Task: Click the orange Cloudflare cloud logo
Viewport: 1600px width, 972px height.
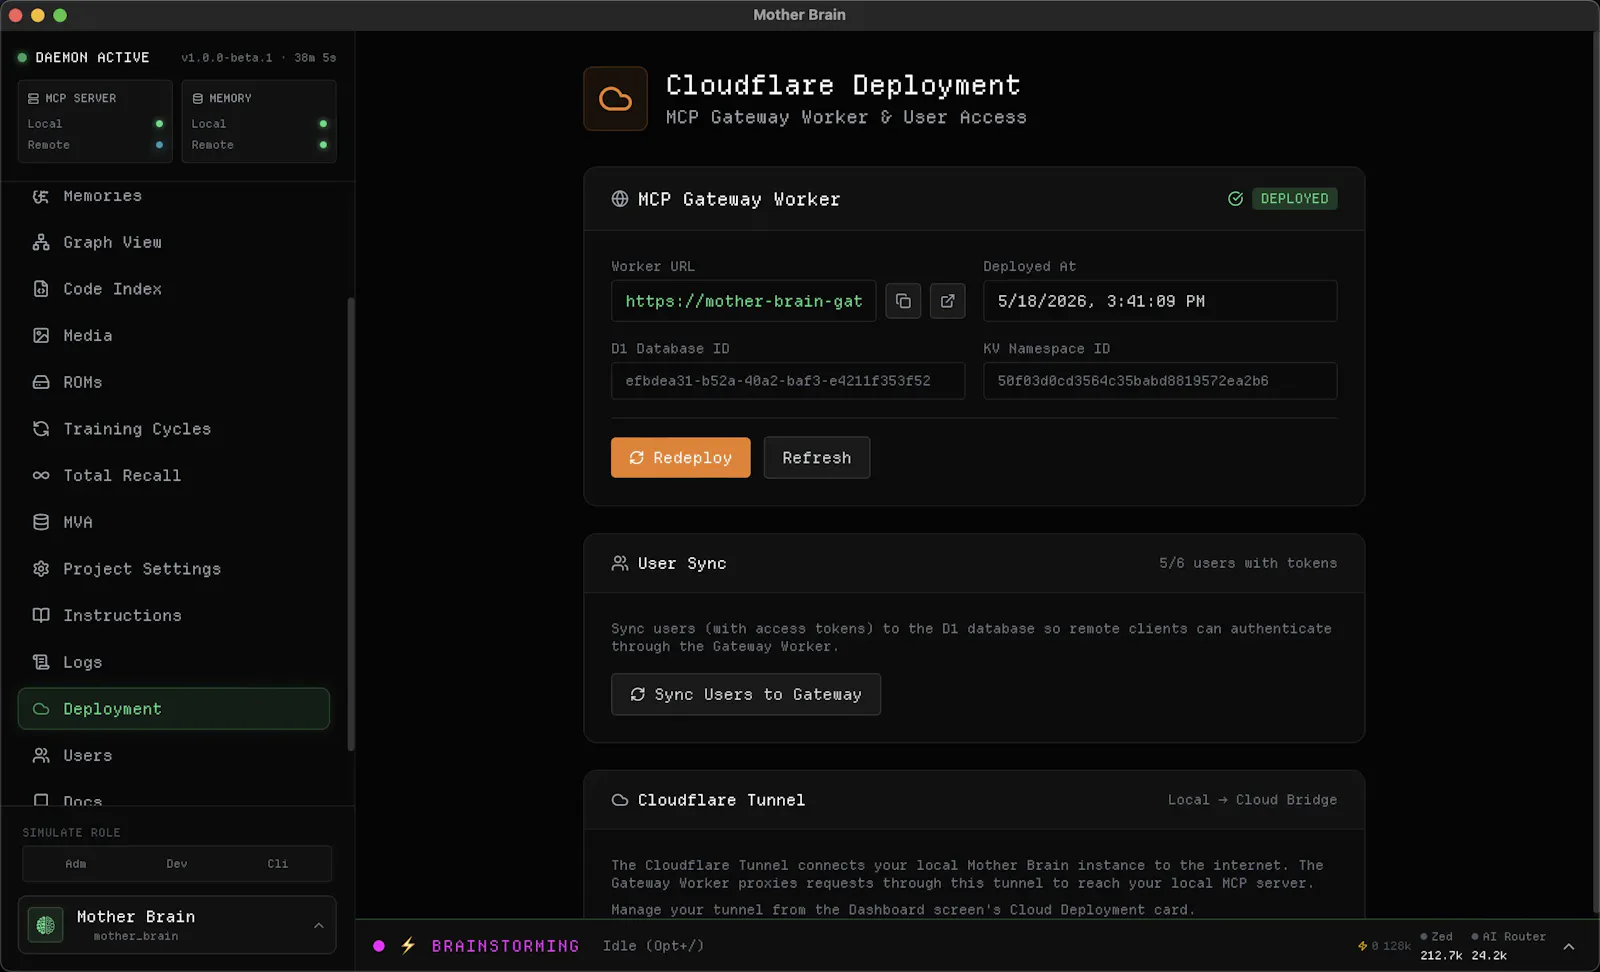Action: (615, 99)
